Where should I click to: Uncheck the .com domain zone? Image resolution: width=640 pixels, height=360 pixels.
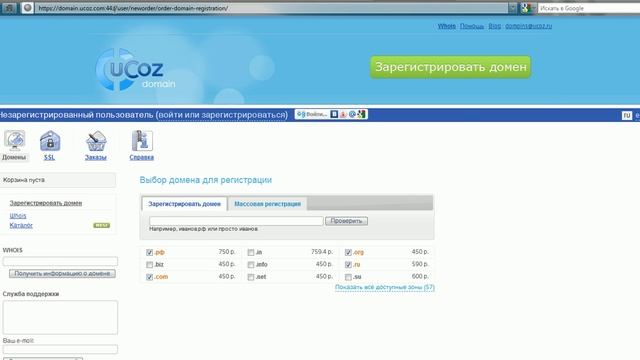pos(149,277)
